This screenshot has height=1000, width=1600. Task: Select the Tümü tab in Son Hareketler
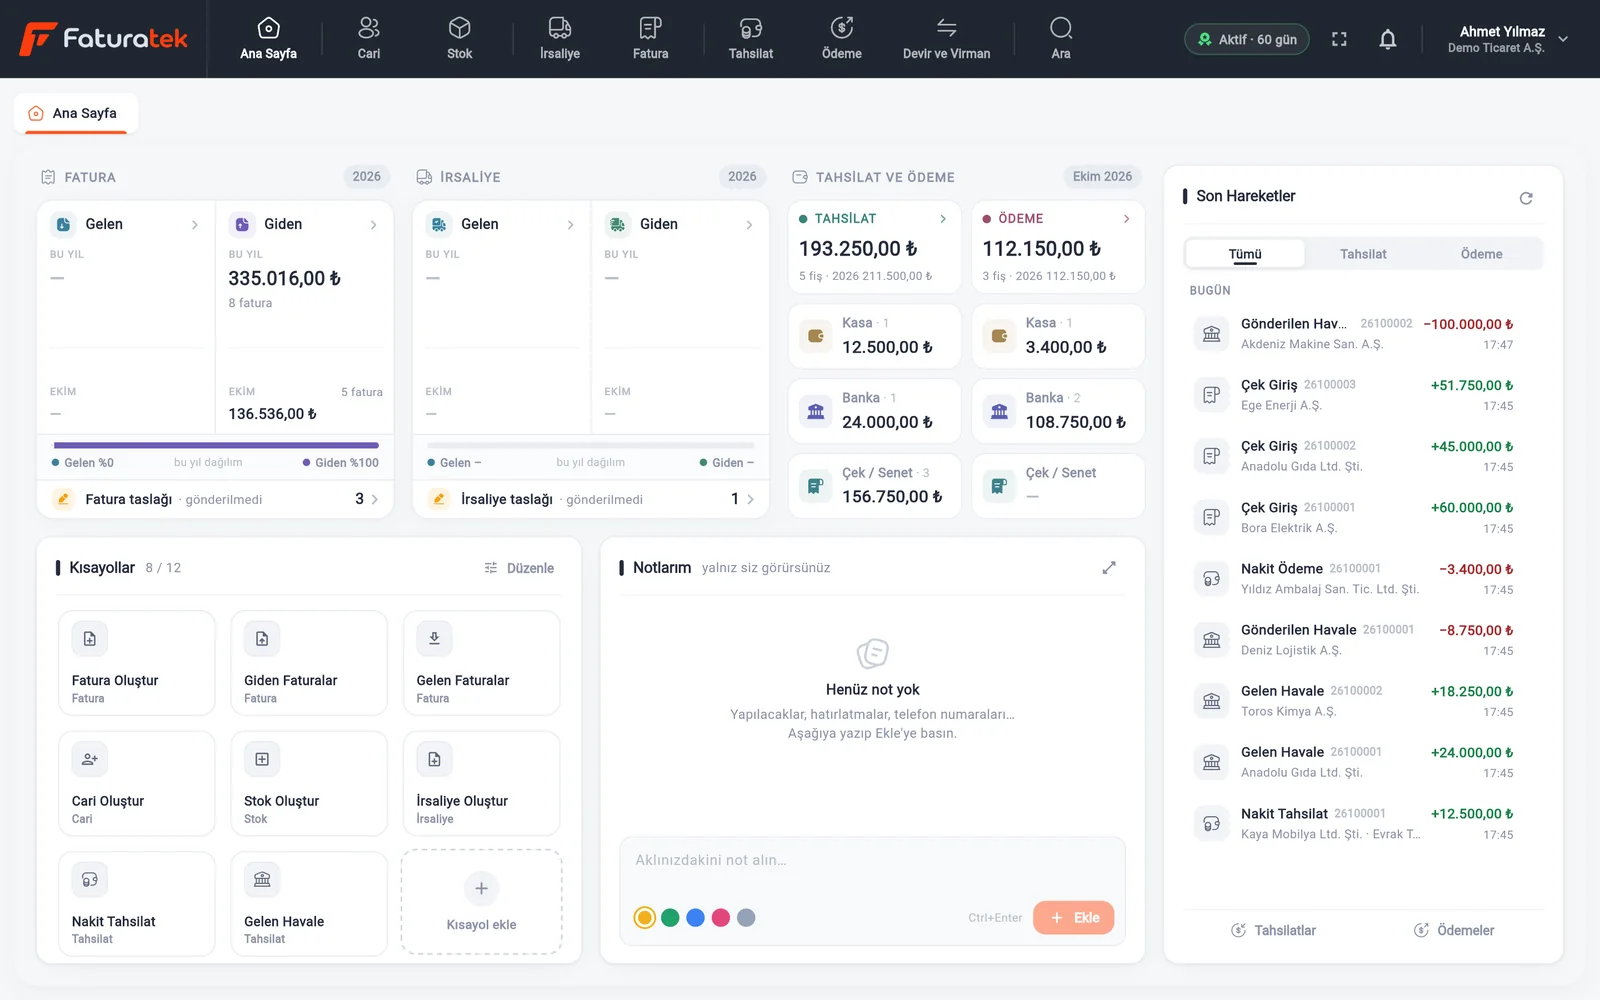[x=1245, y=254]
